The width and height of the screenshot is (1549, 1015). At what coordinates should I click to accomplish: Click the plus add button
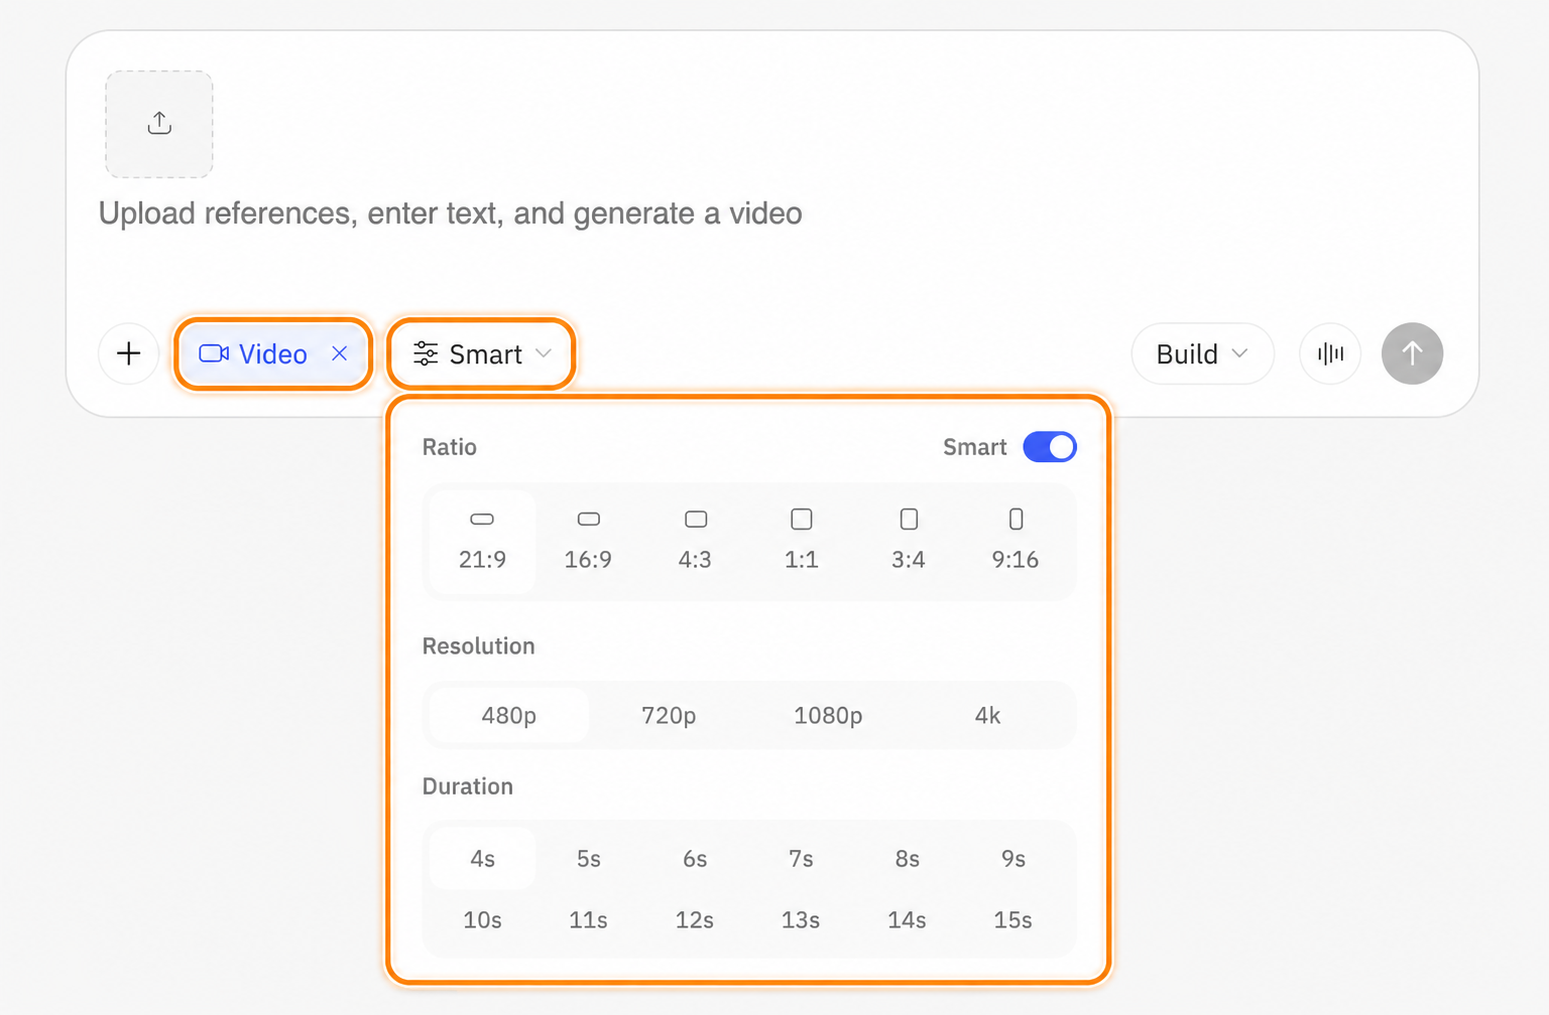pyautogui.click(x=129, y=353)
